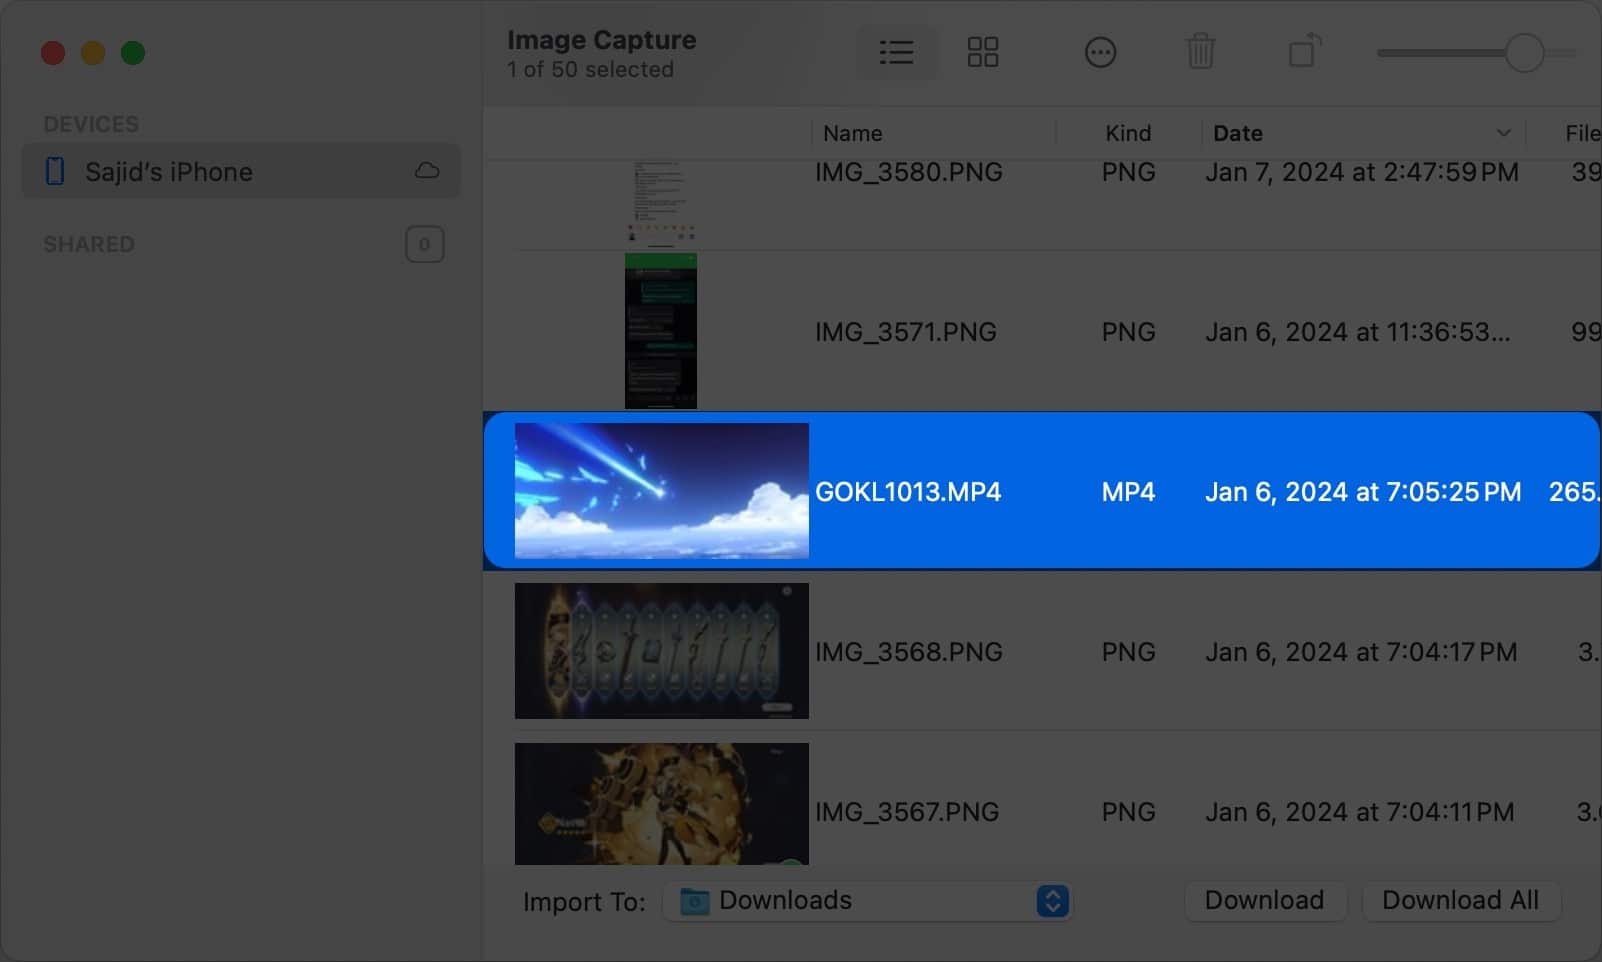Click date Jan 6, 2024 at 7:05:25 PM
This screenshot has height=962, width=1602.
click(1363, 492)
